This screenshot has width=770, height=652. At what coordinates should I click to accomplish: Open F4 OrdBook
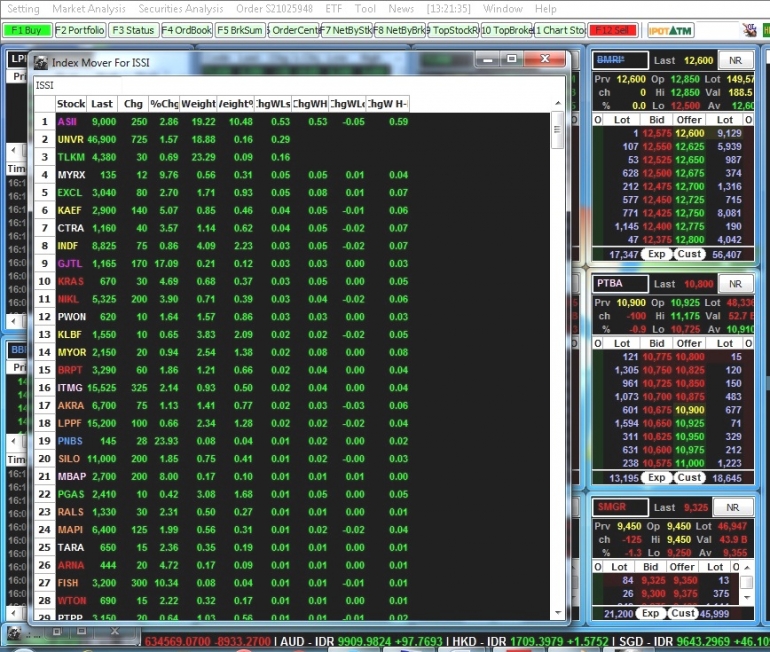click(x=186, y=30)
